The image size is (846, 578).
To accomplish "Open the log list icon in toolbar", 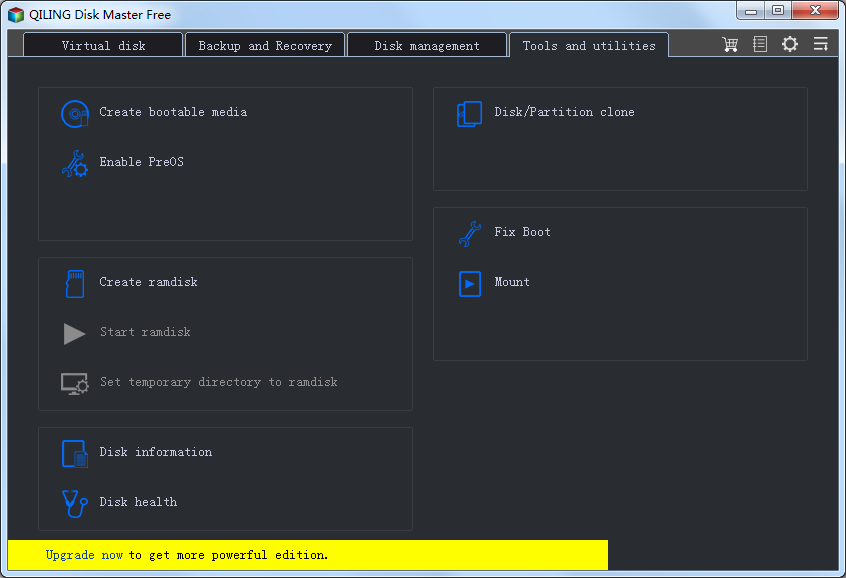I will coord(760,44).
